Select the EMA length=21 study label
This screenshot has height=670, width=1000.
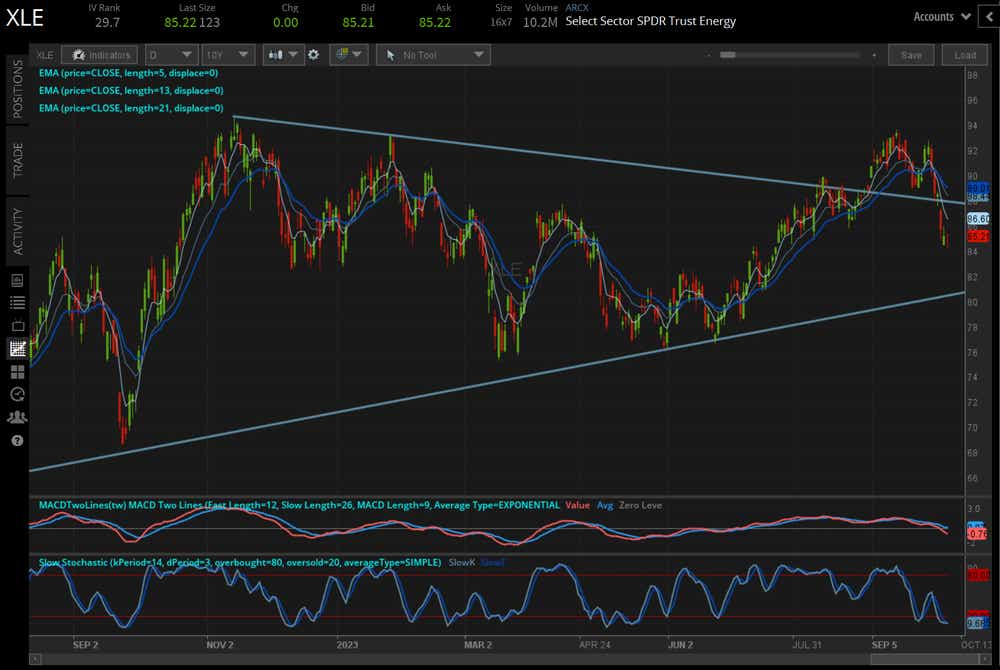pyautogui.click(x=131, y=108)
